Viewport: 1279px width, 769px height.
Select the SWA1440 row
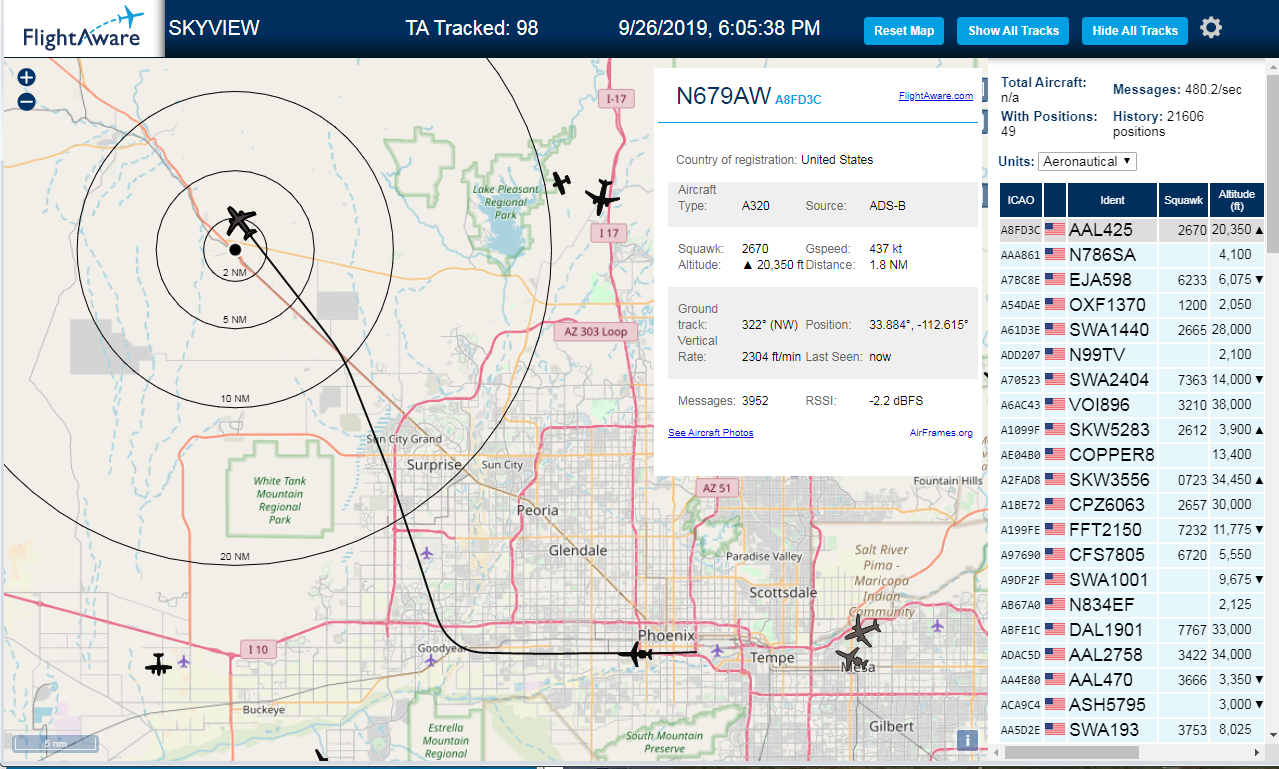(x=1133, y=330)
